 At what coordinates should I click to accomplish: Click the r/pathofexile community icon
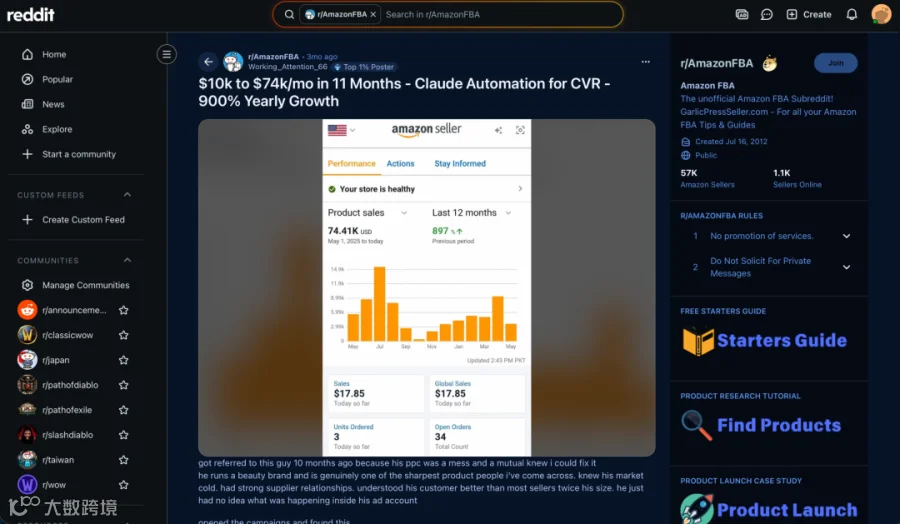pos(27,410)
